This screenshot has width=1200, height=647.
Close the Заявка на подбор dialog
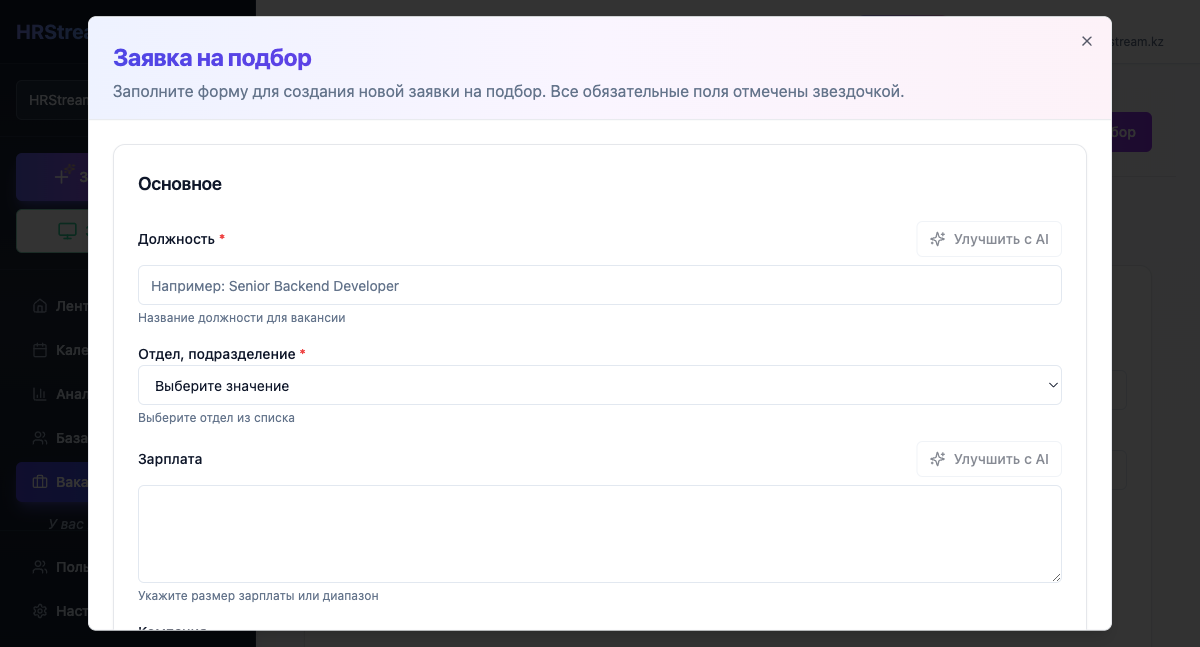1086,41
